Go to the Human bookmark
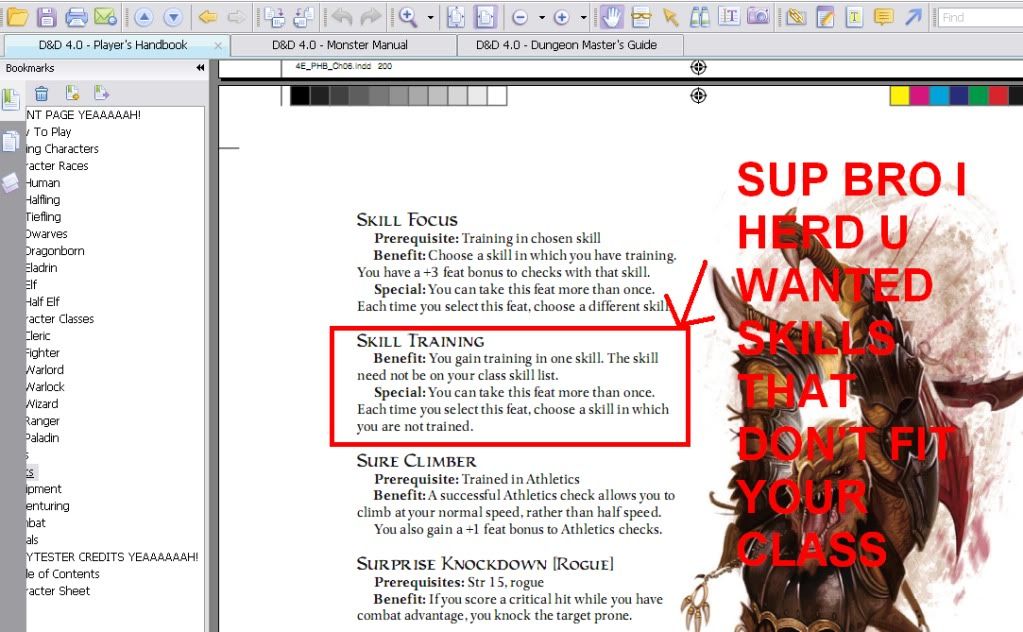1023x632 pixels. click(x=43, y=183)
